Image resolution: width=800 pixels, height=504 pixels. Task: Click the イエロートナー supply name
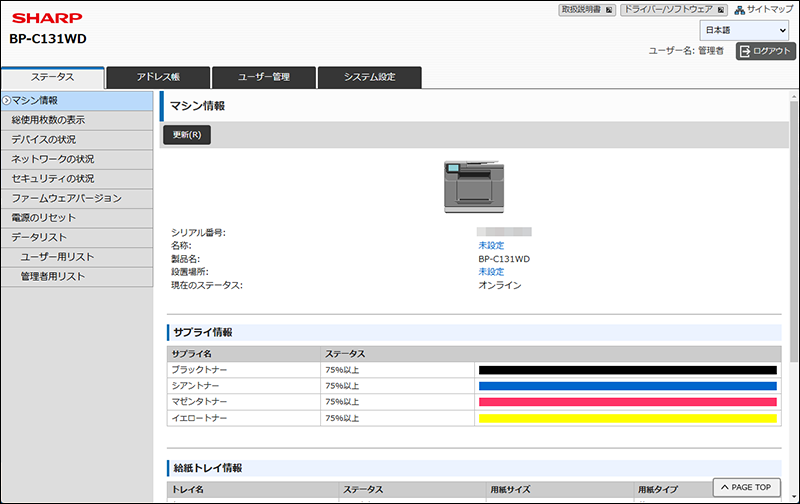click(x=199, y=418)
